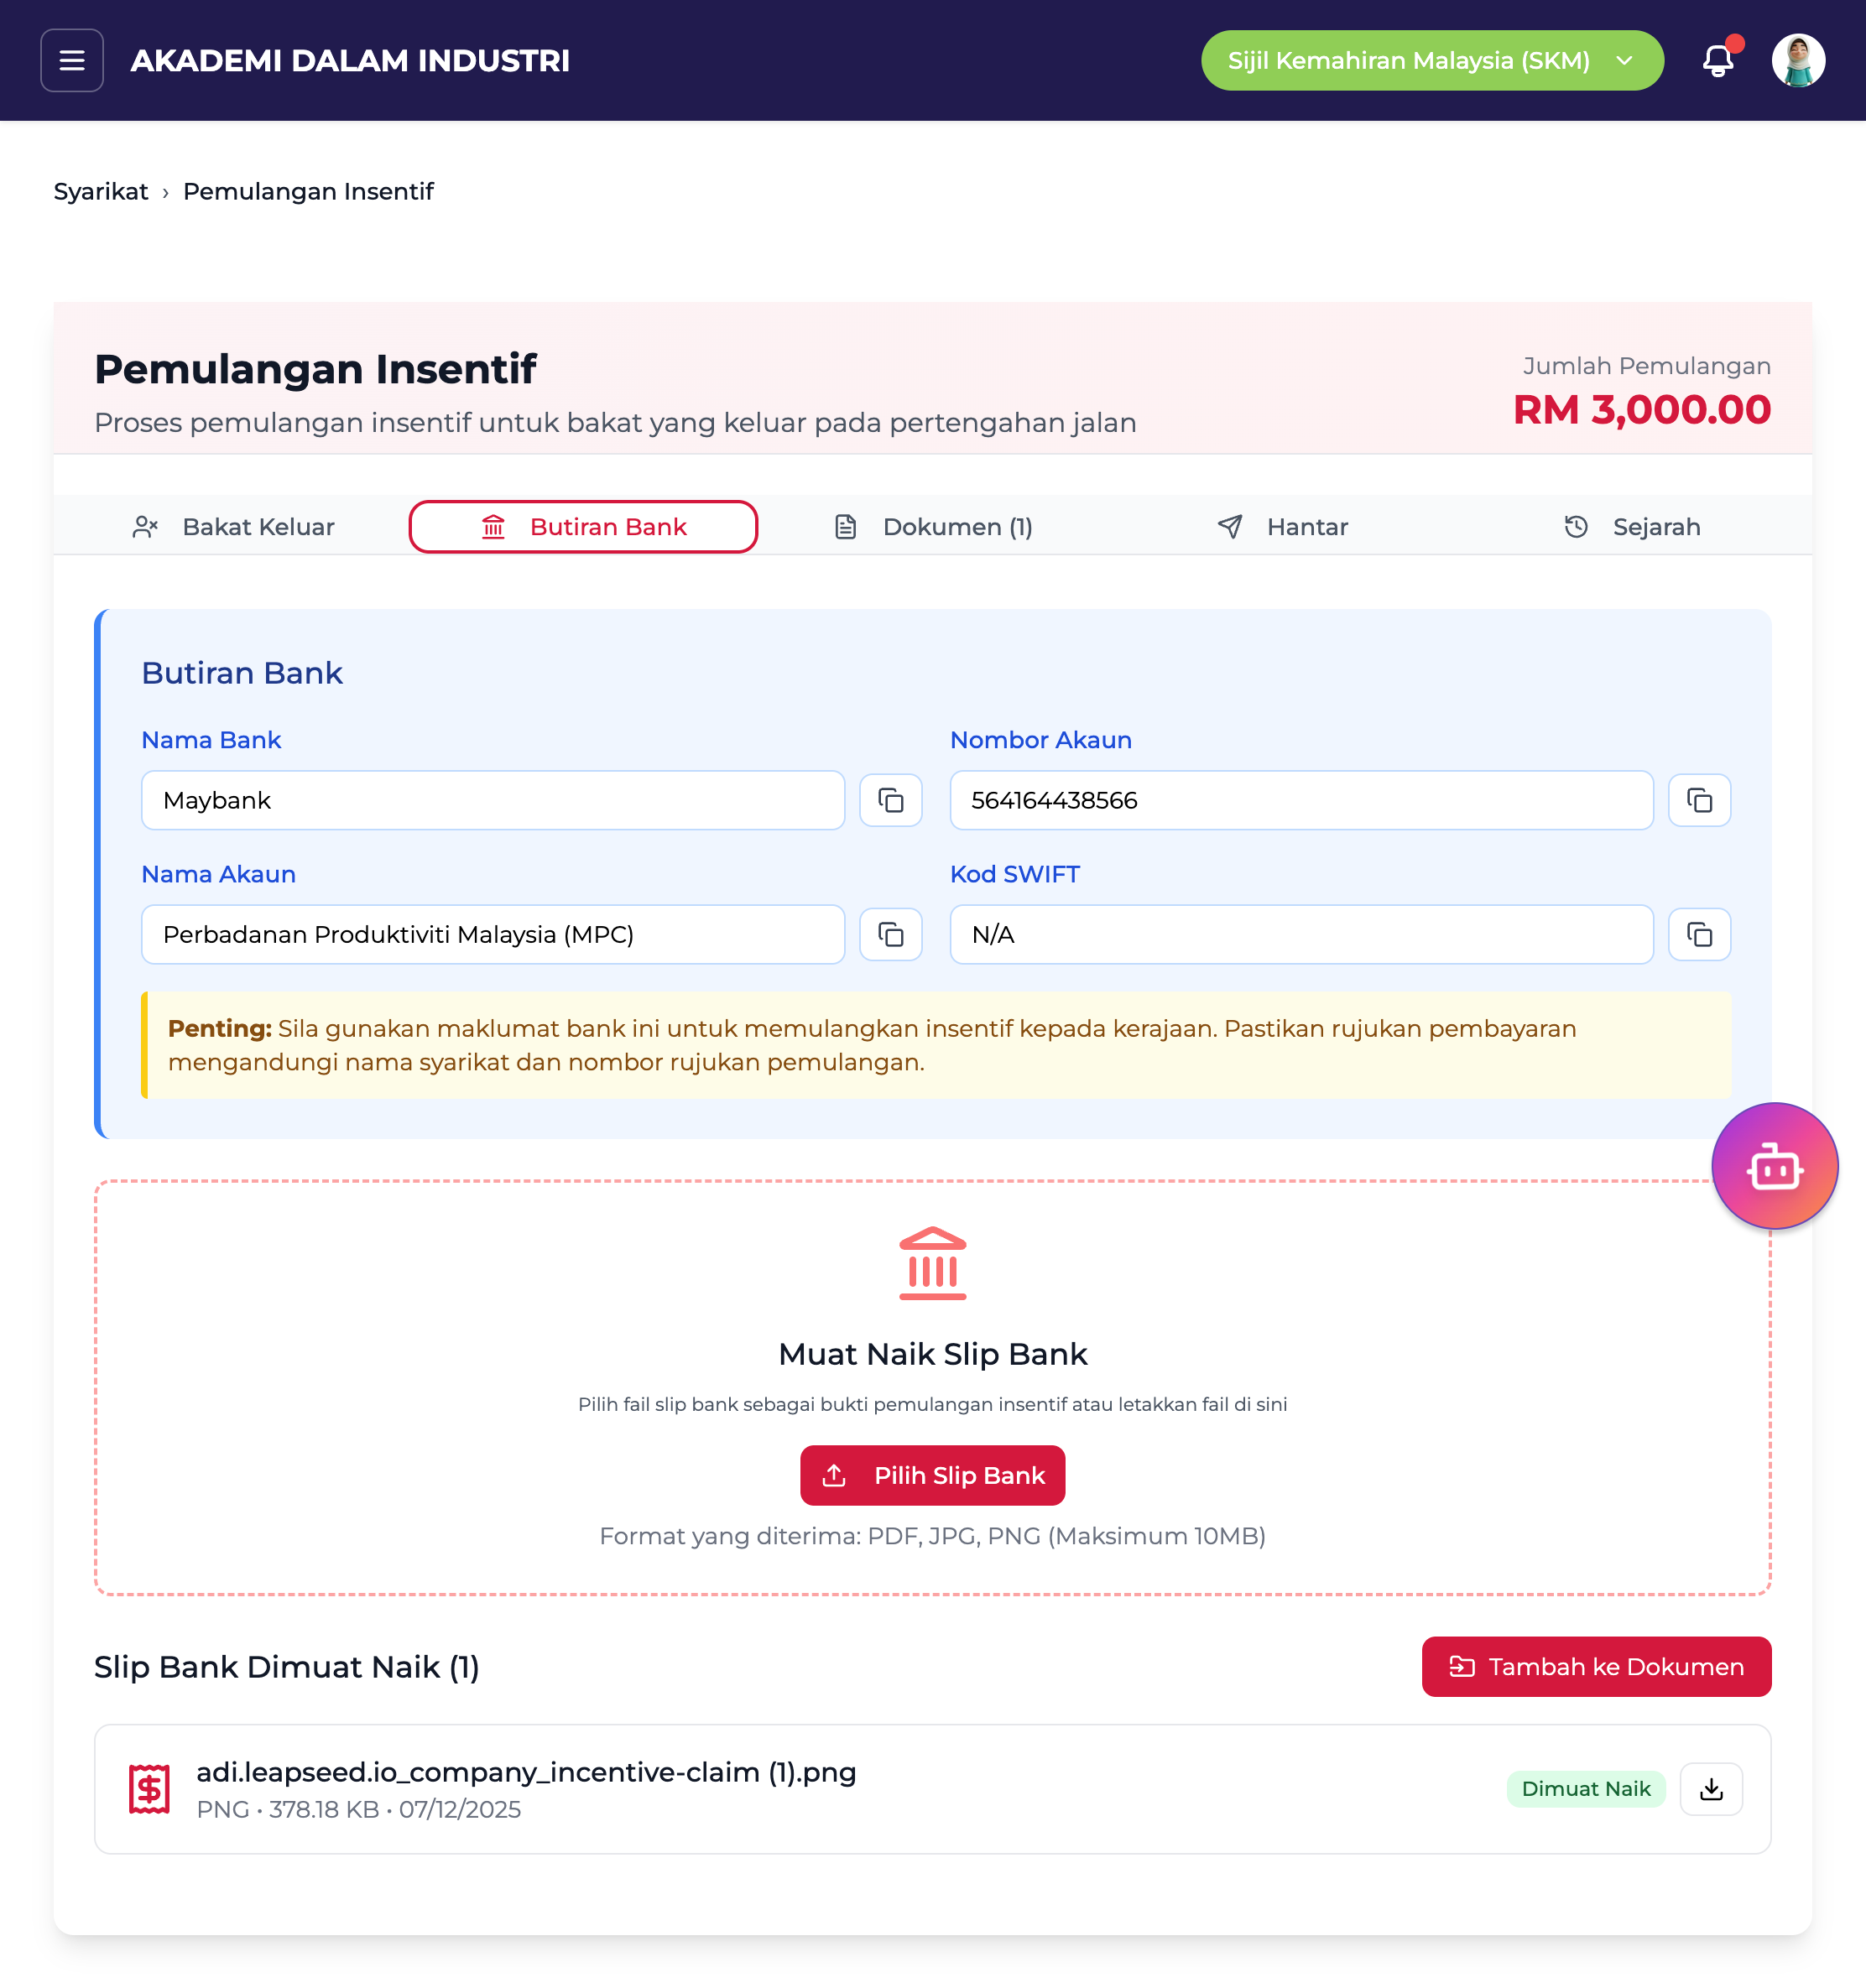The height and width of the screenshot is (1988, 1866).
Task: Click the Pilih Slip Bank button
Action: 932,1475
